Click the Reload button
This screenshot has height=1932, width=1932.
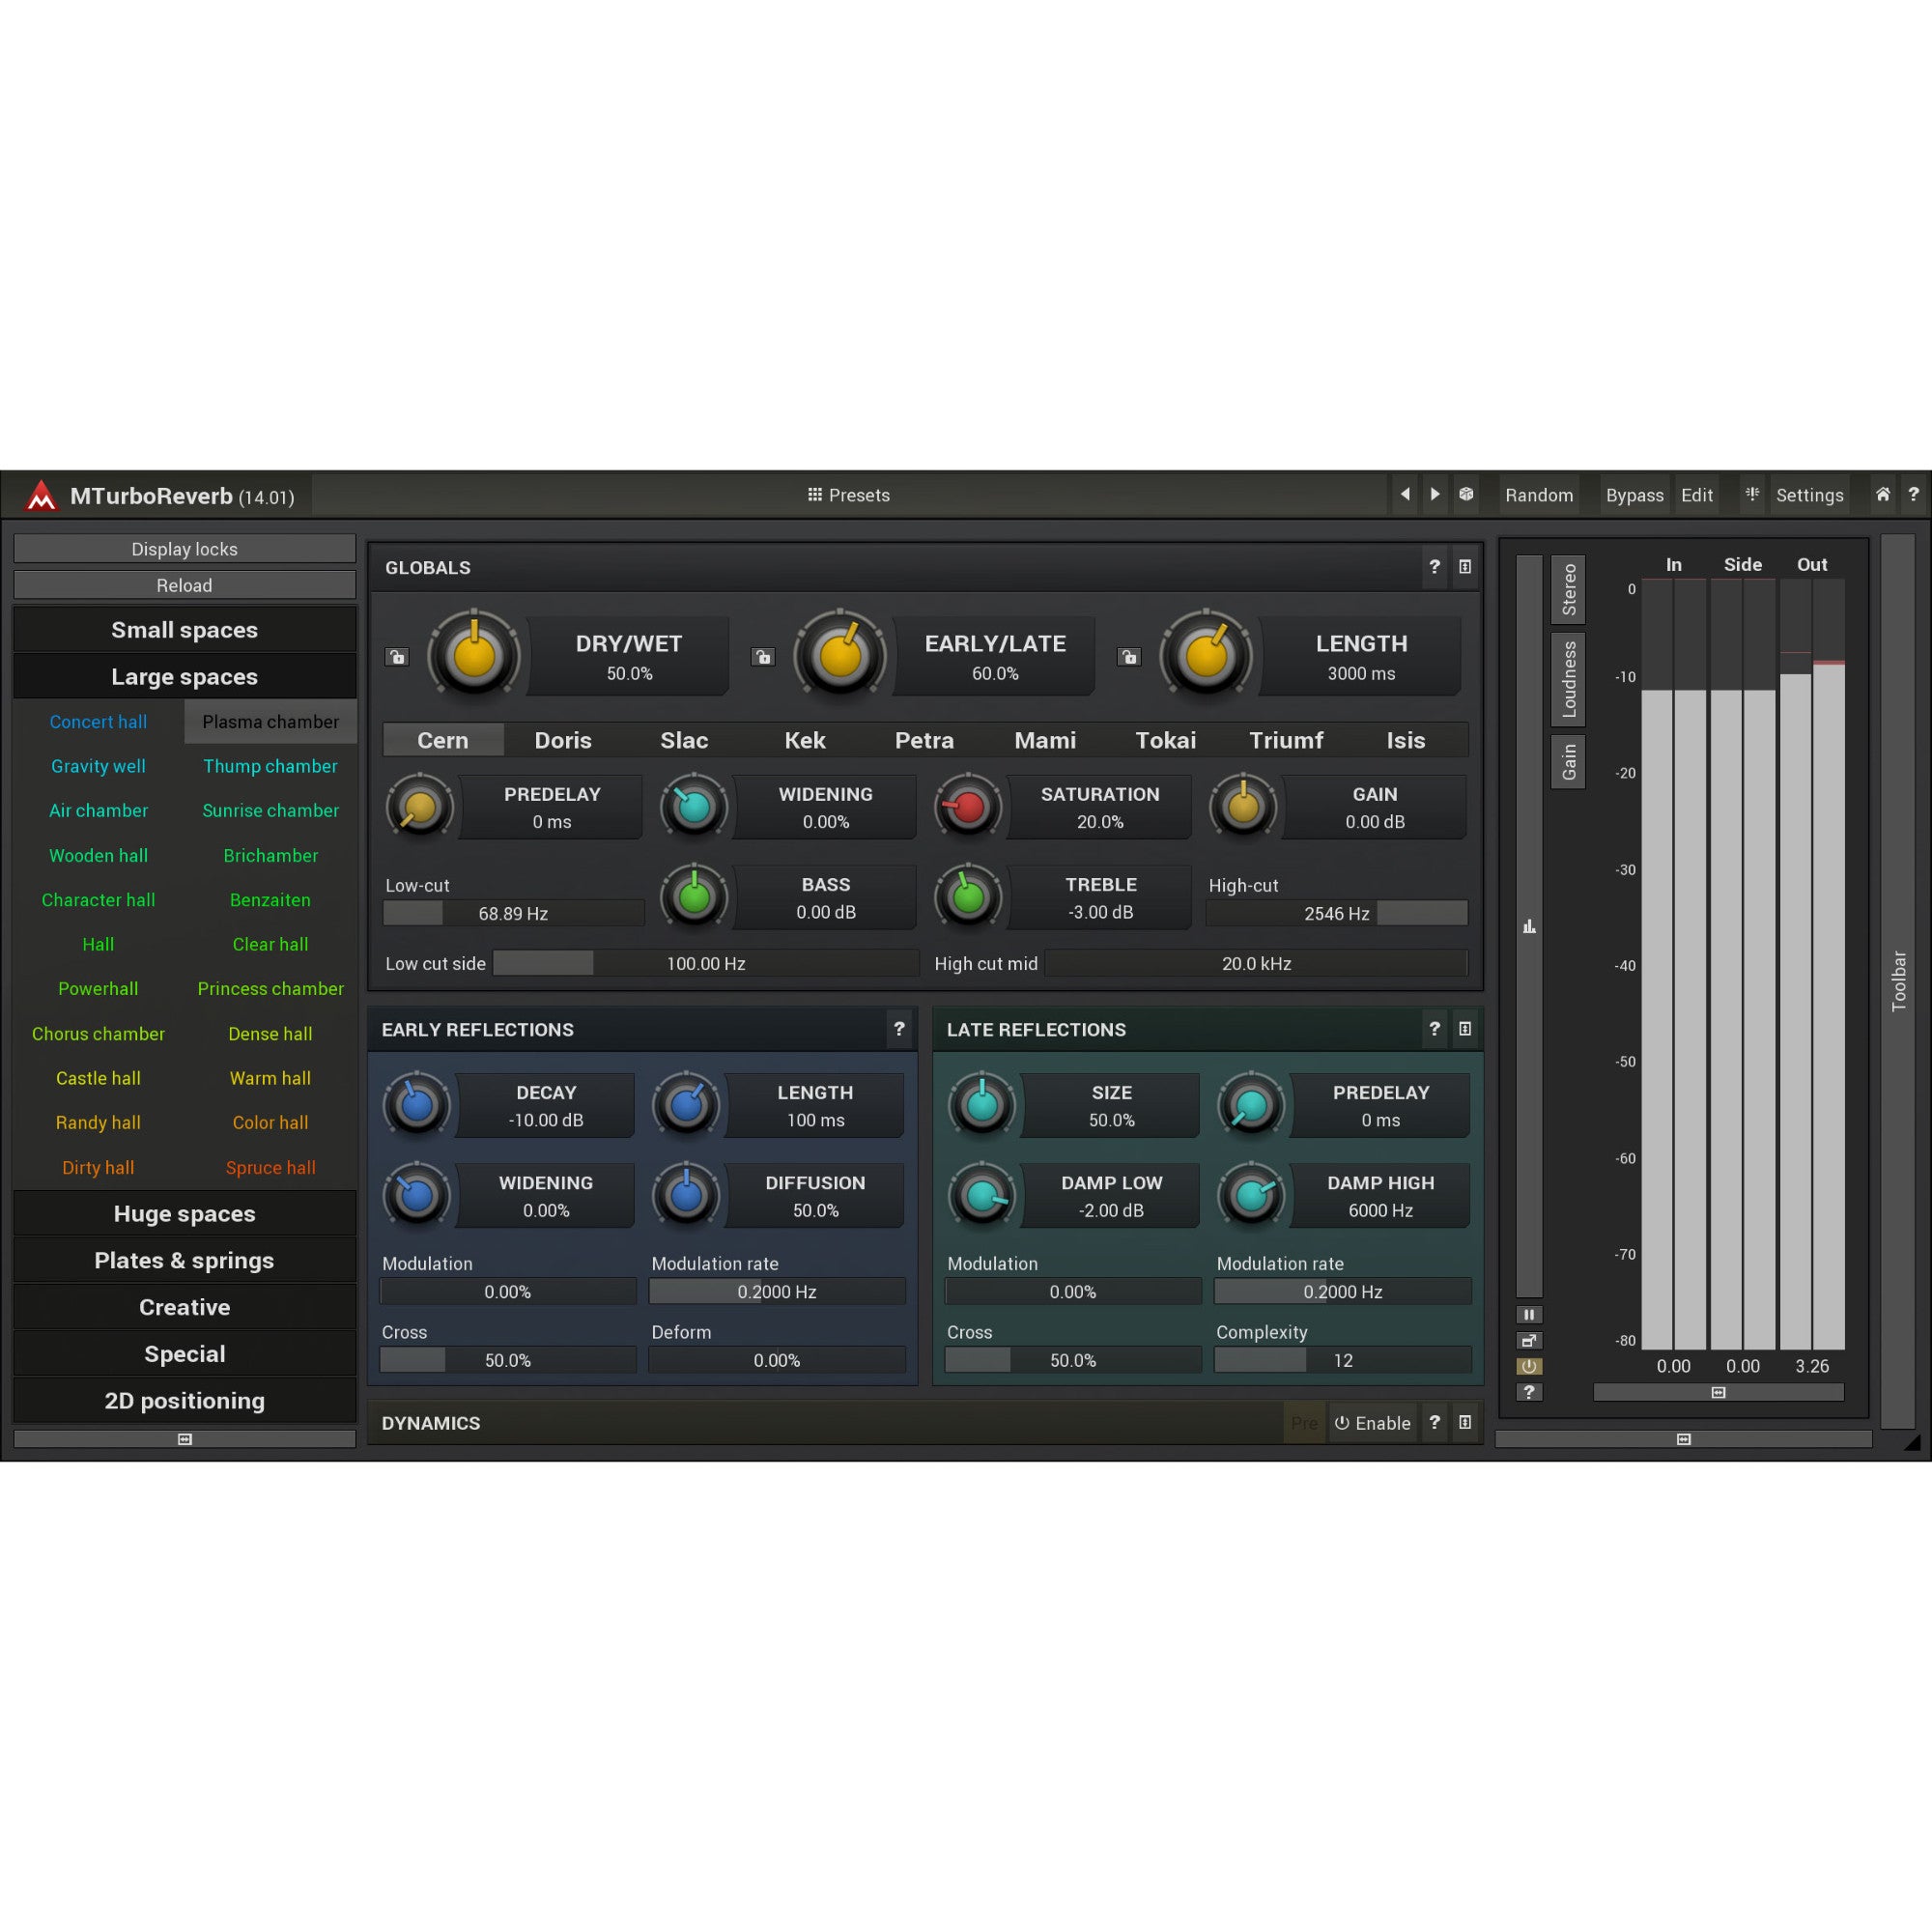point(185,585)
